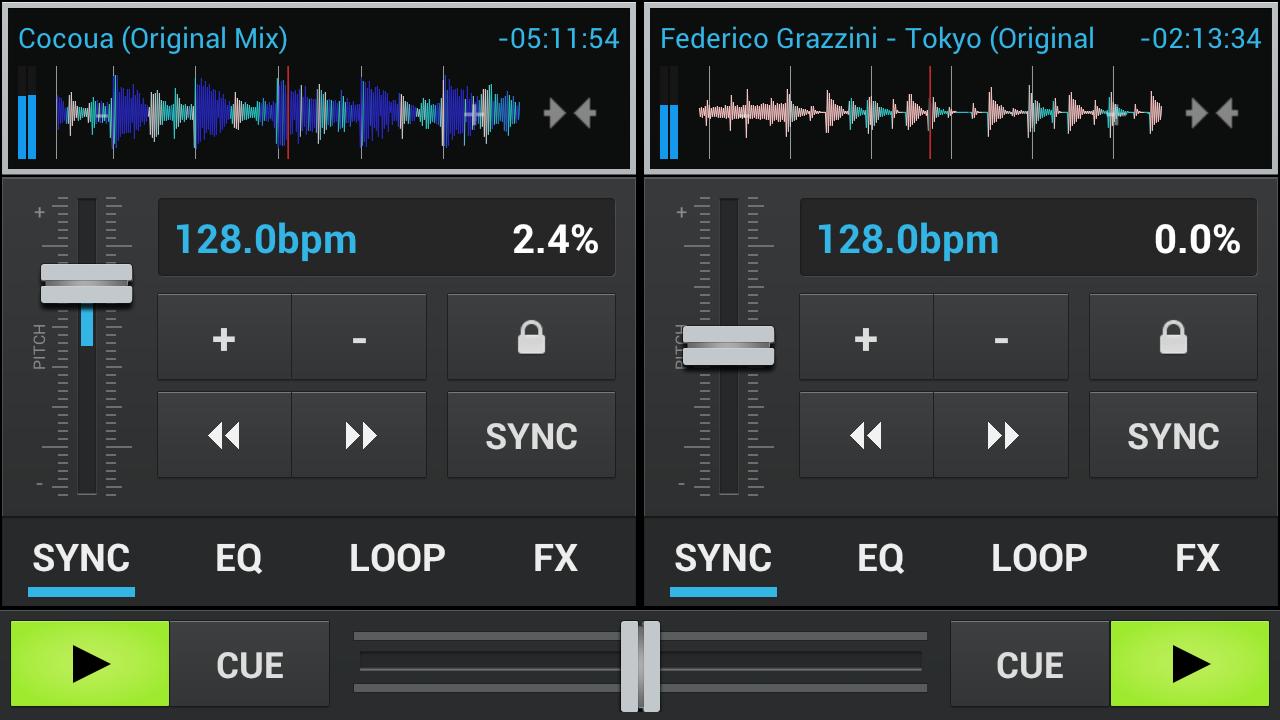This screenshot has width=1280, height=720.
Task: Select the left deck SYNC tab
Action: 81,558
